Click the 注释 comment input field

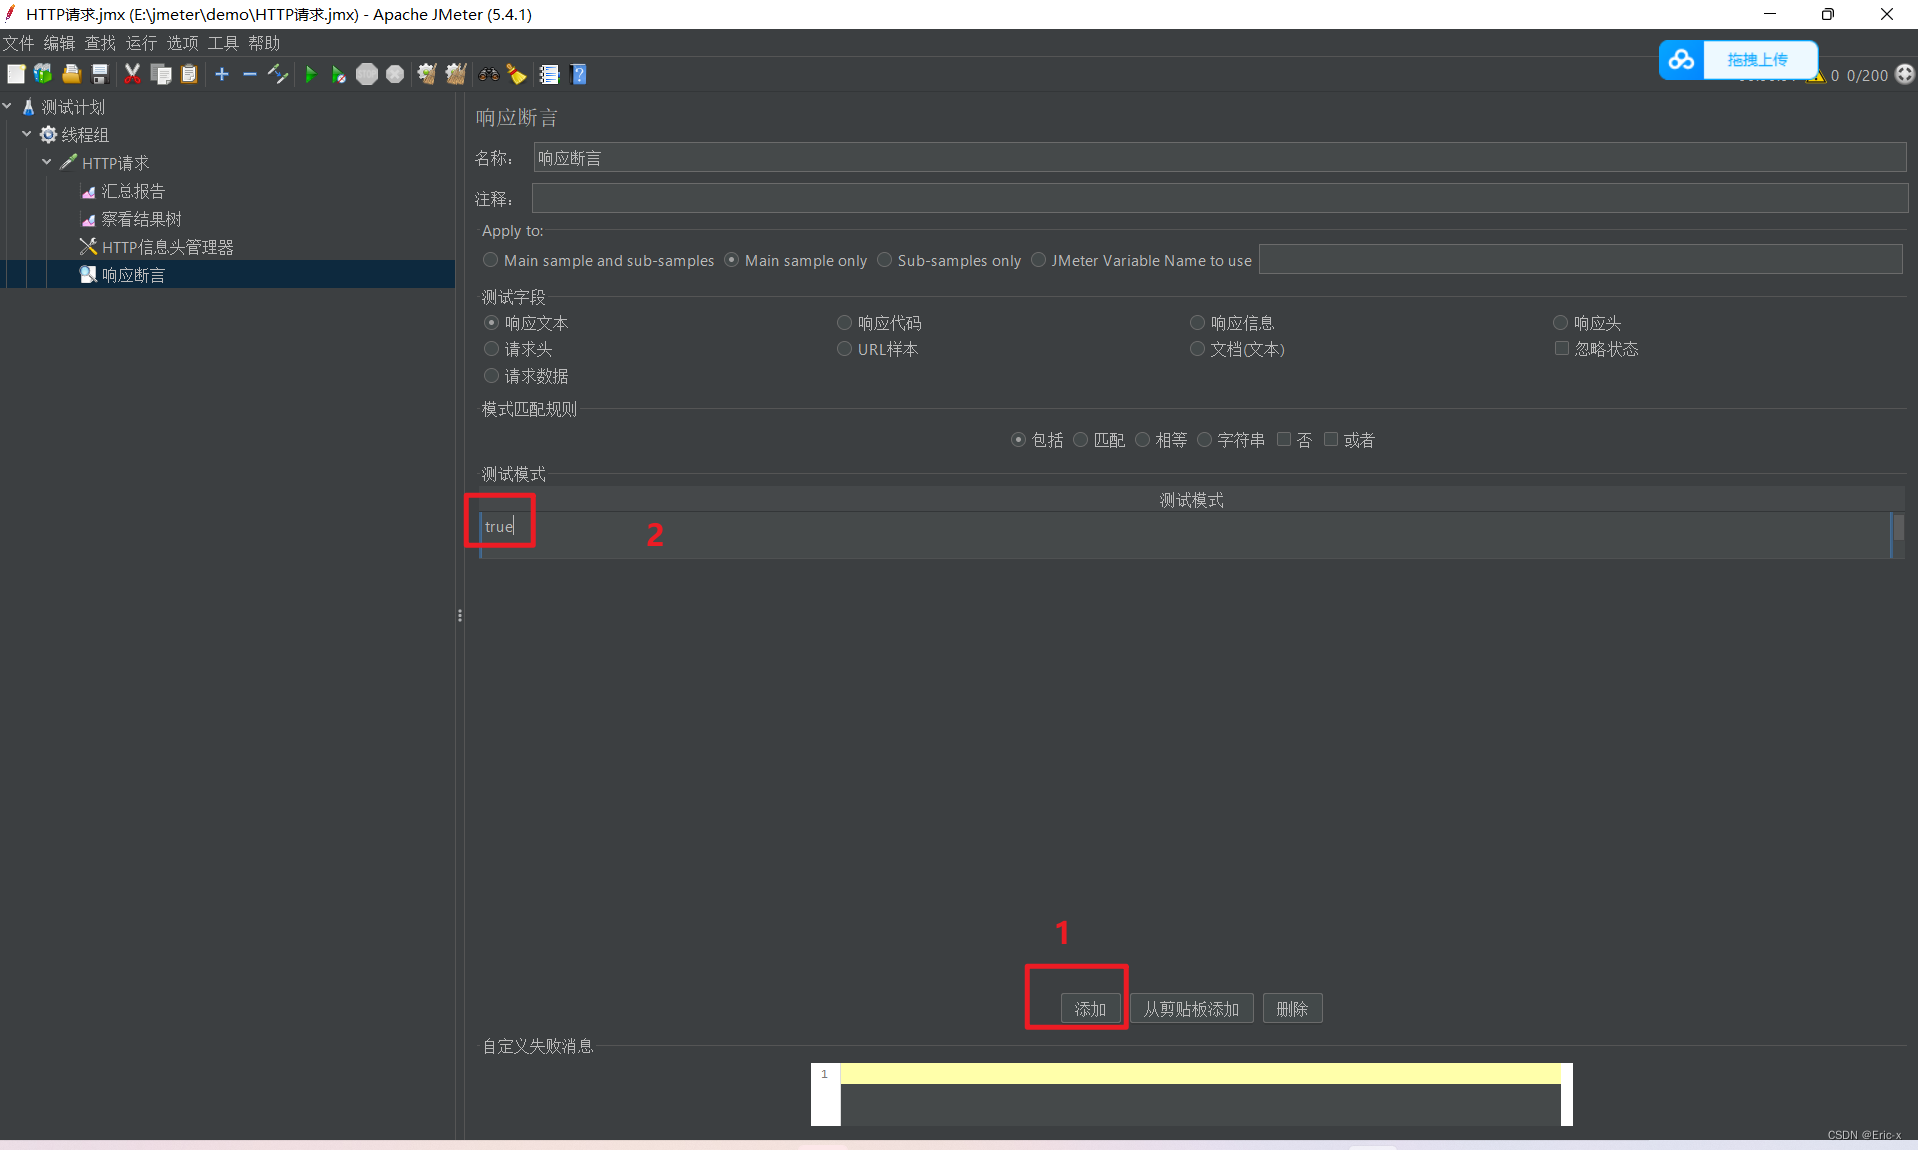1219,199
